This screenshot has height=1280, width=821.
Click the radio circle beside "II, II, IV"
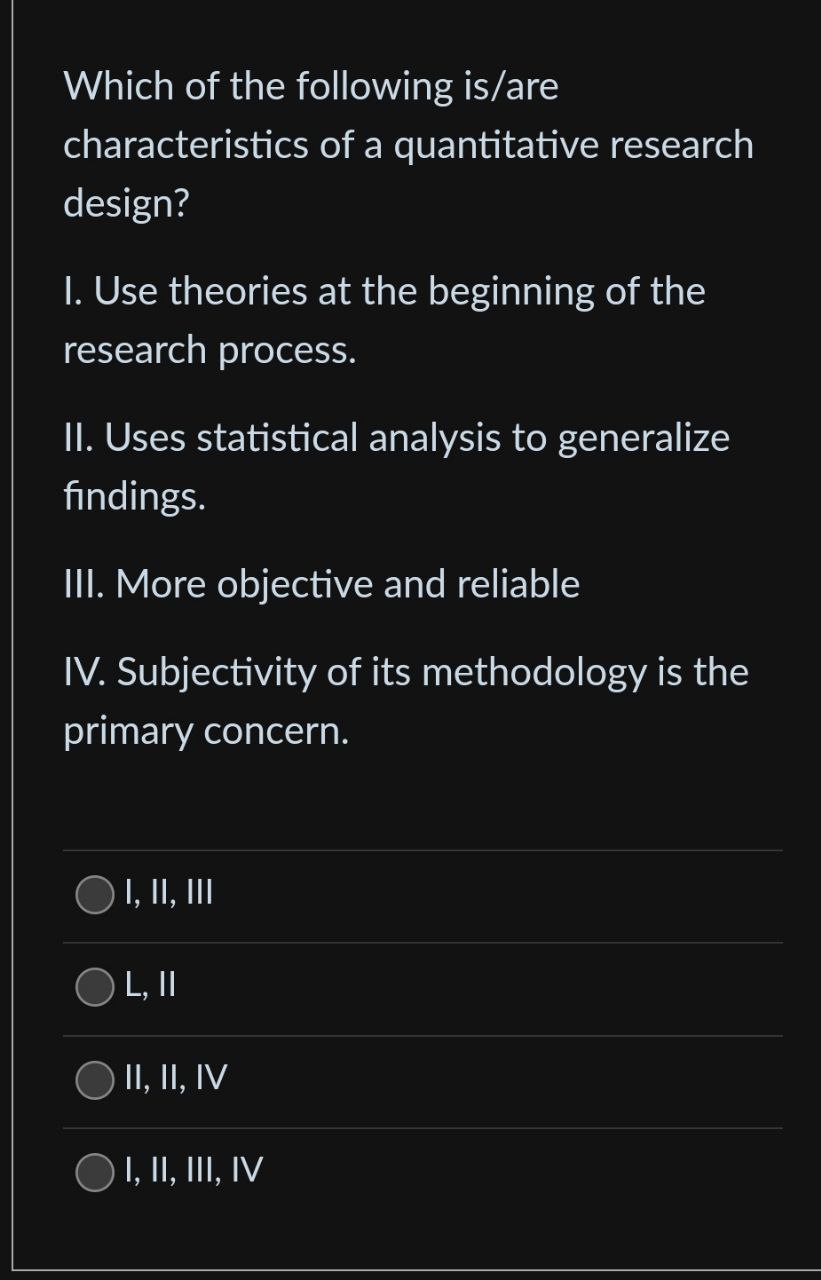(x=94, y=1080)
